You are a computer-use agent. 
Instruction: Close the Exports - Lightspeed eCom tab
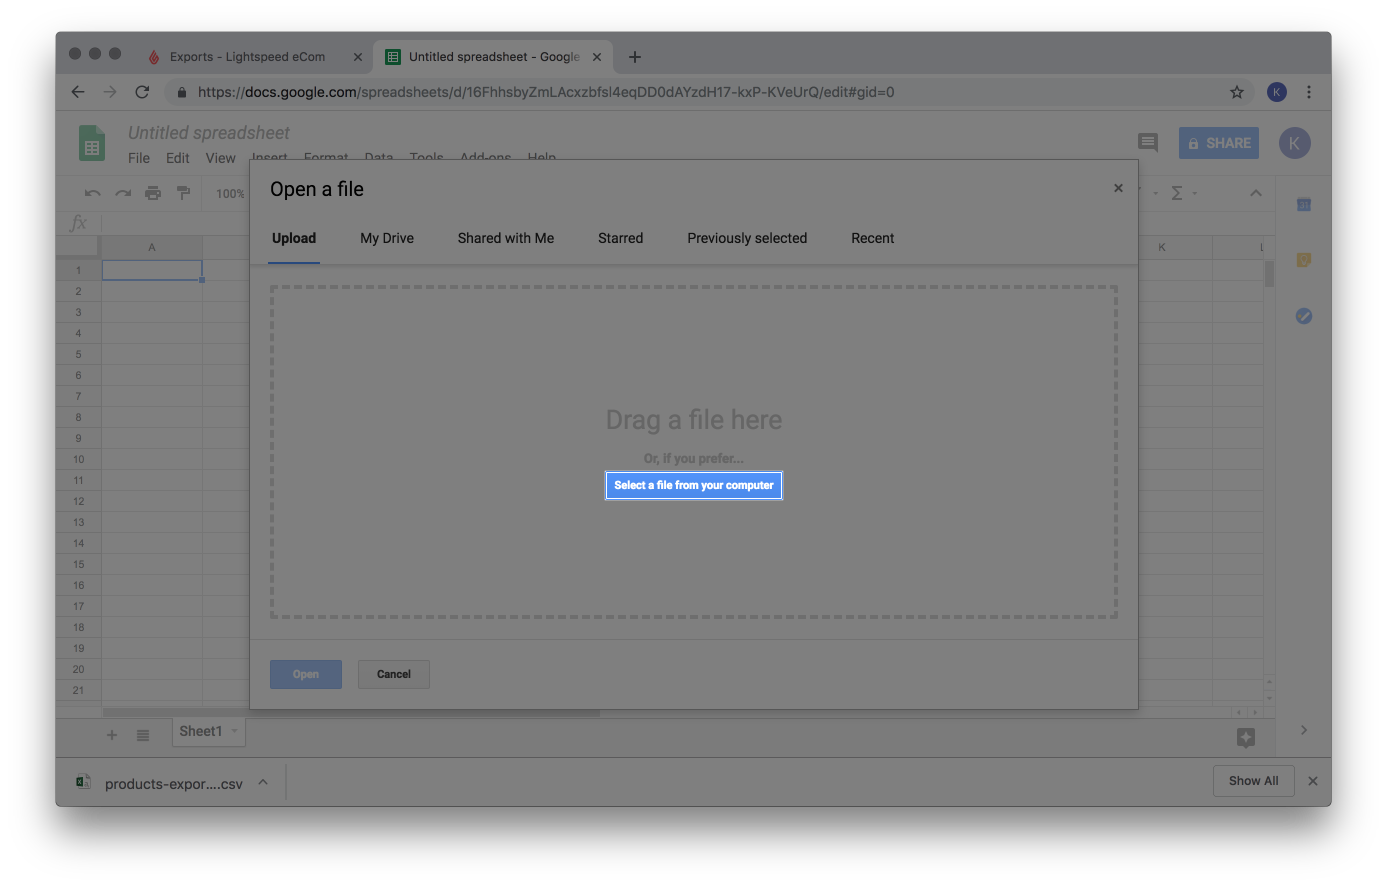[x=358, y=57]
